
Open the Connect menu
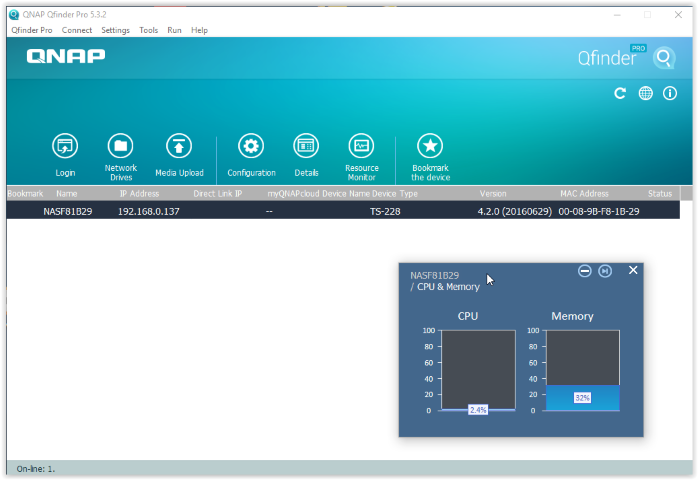coord(77,30)
